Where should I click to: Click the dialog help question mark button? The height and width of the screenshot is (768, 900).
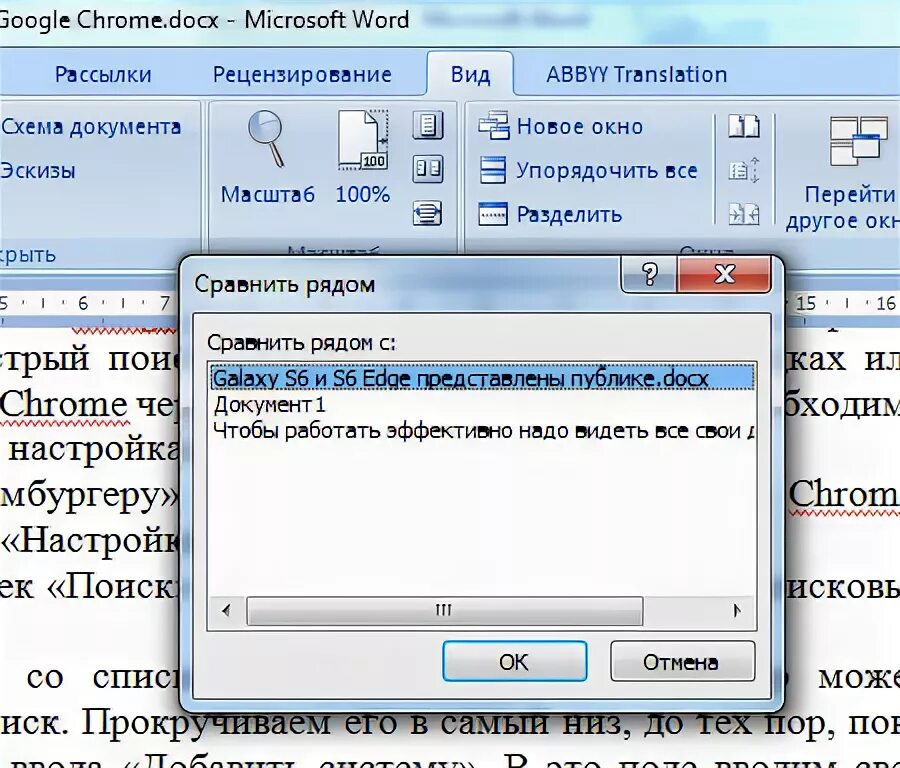click(649, 274)
